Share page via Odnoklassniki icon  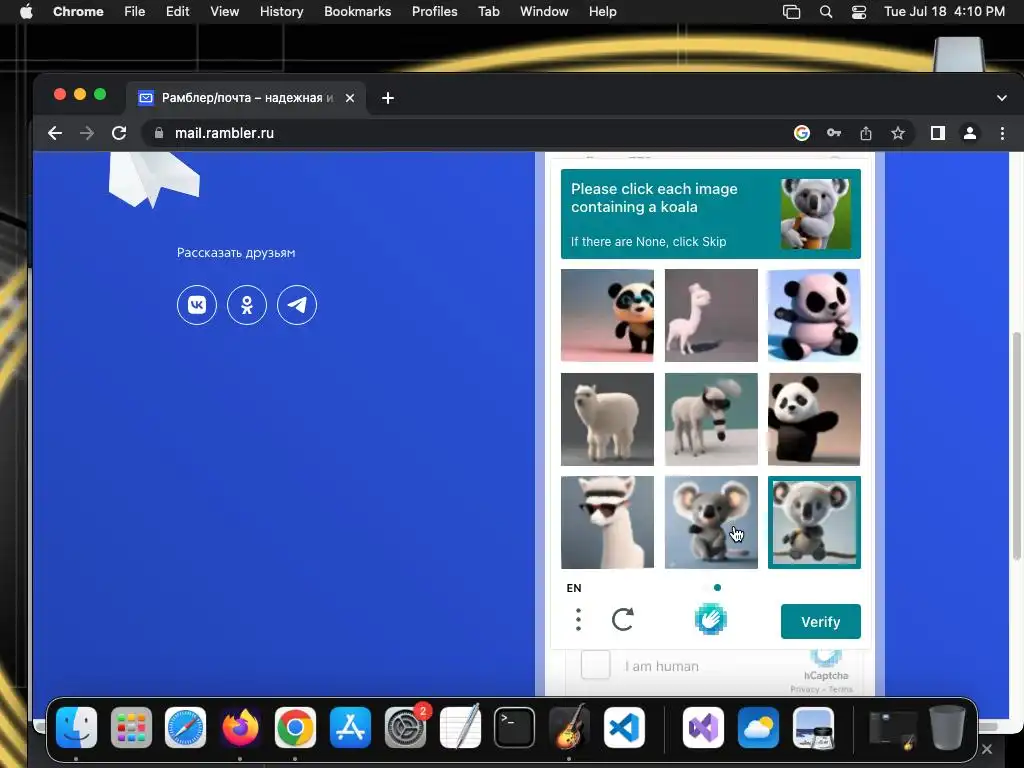(x=247, y=305)
